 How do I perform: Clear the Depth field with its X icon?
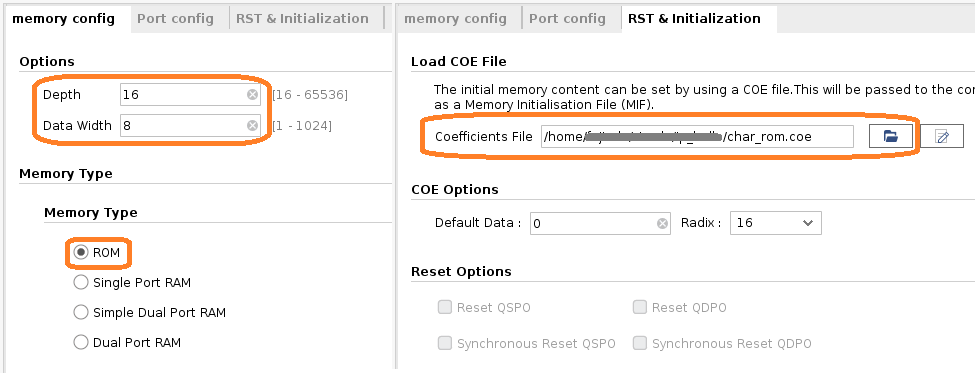point(252,95)
